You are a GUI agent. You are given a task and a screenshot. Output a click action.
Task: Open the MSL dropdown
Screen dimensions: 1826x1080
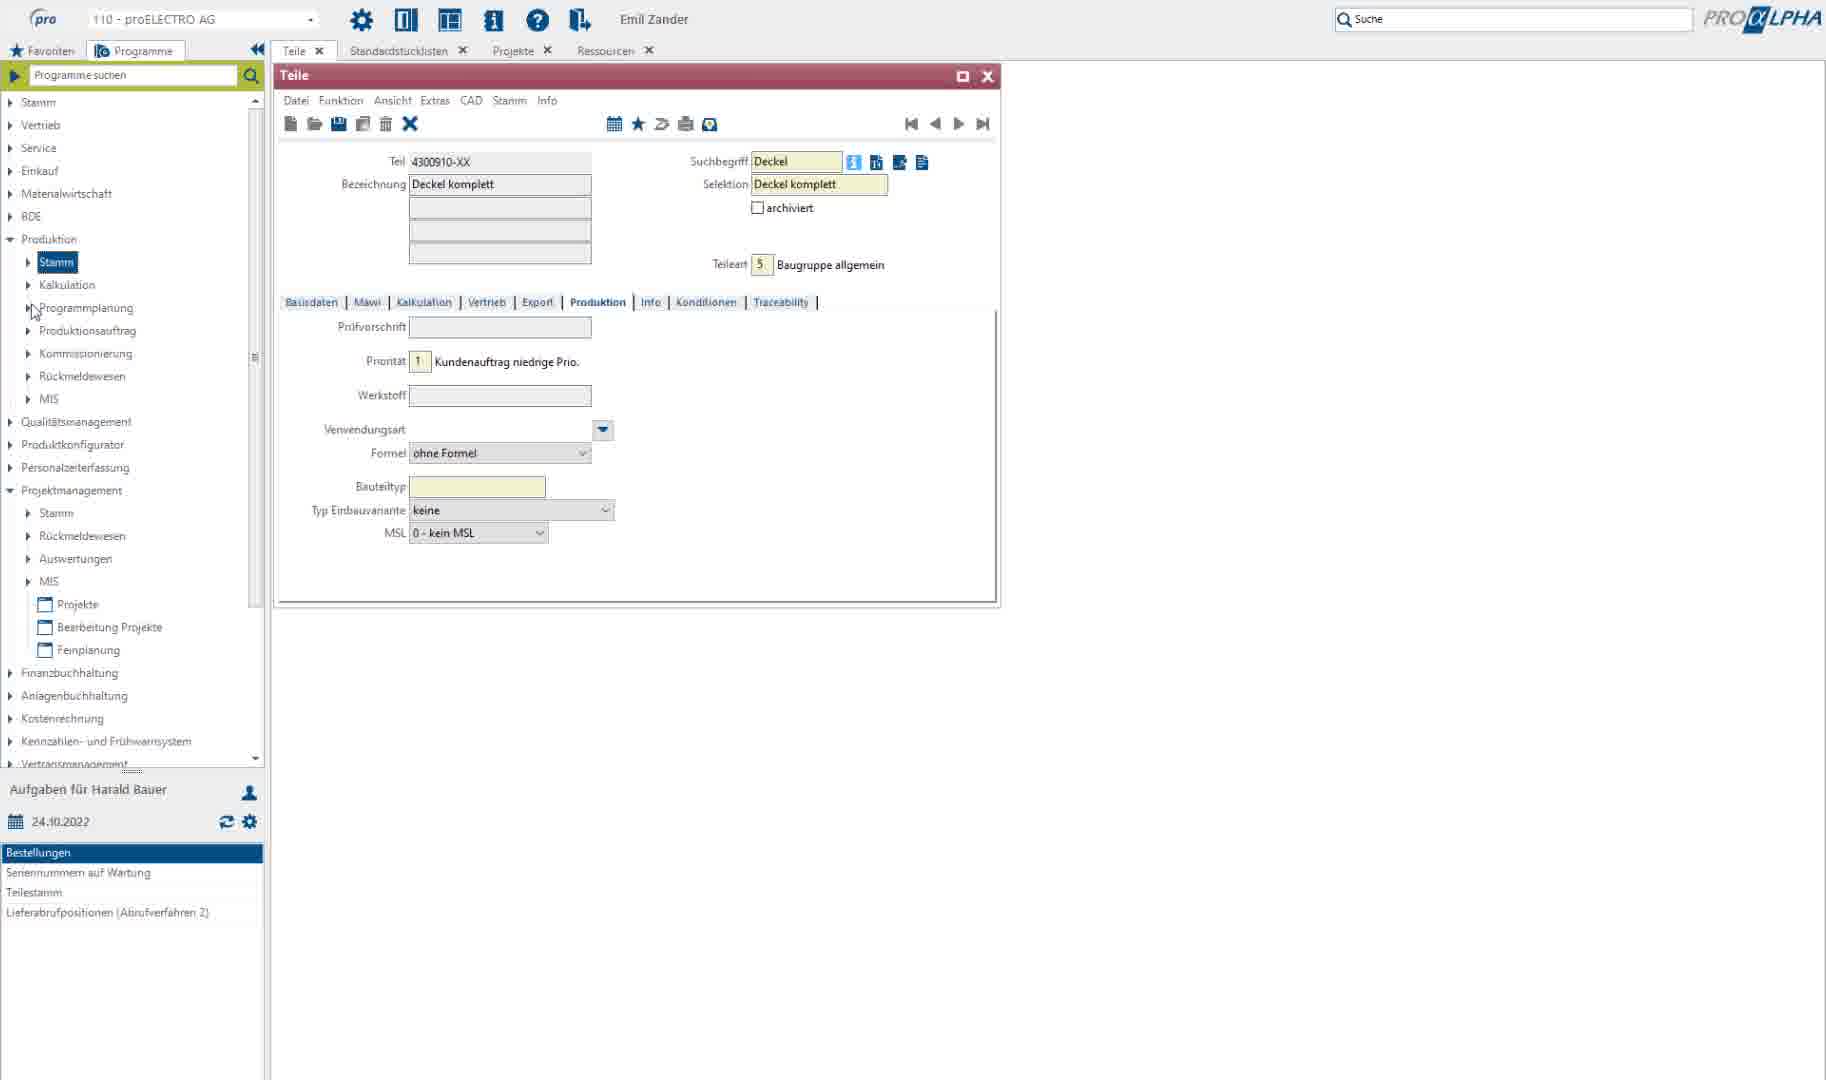pyautogui.click(x=478, y=533)
